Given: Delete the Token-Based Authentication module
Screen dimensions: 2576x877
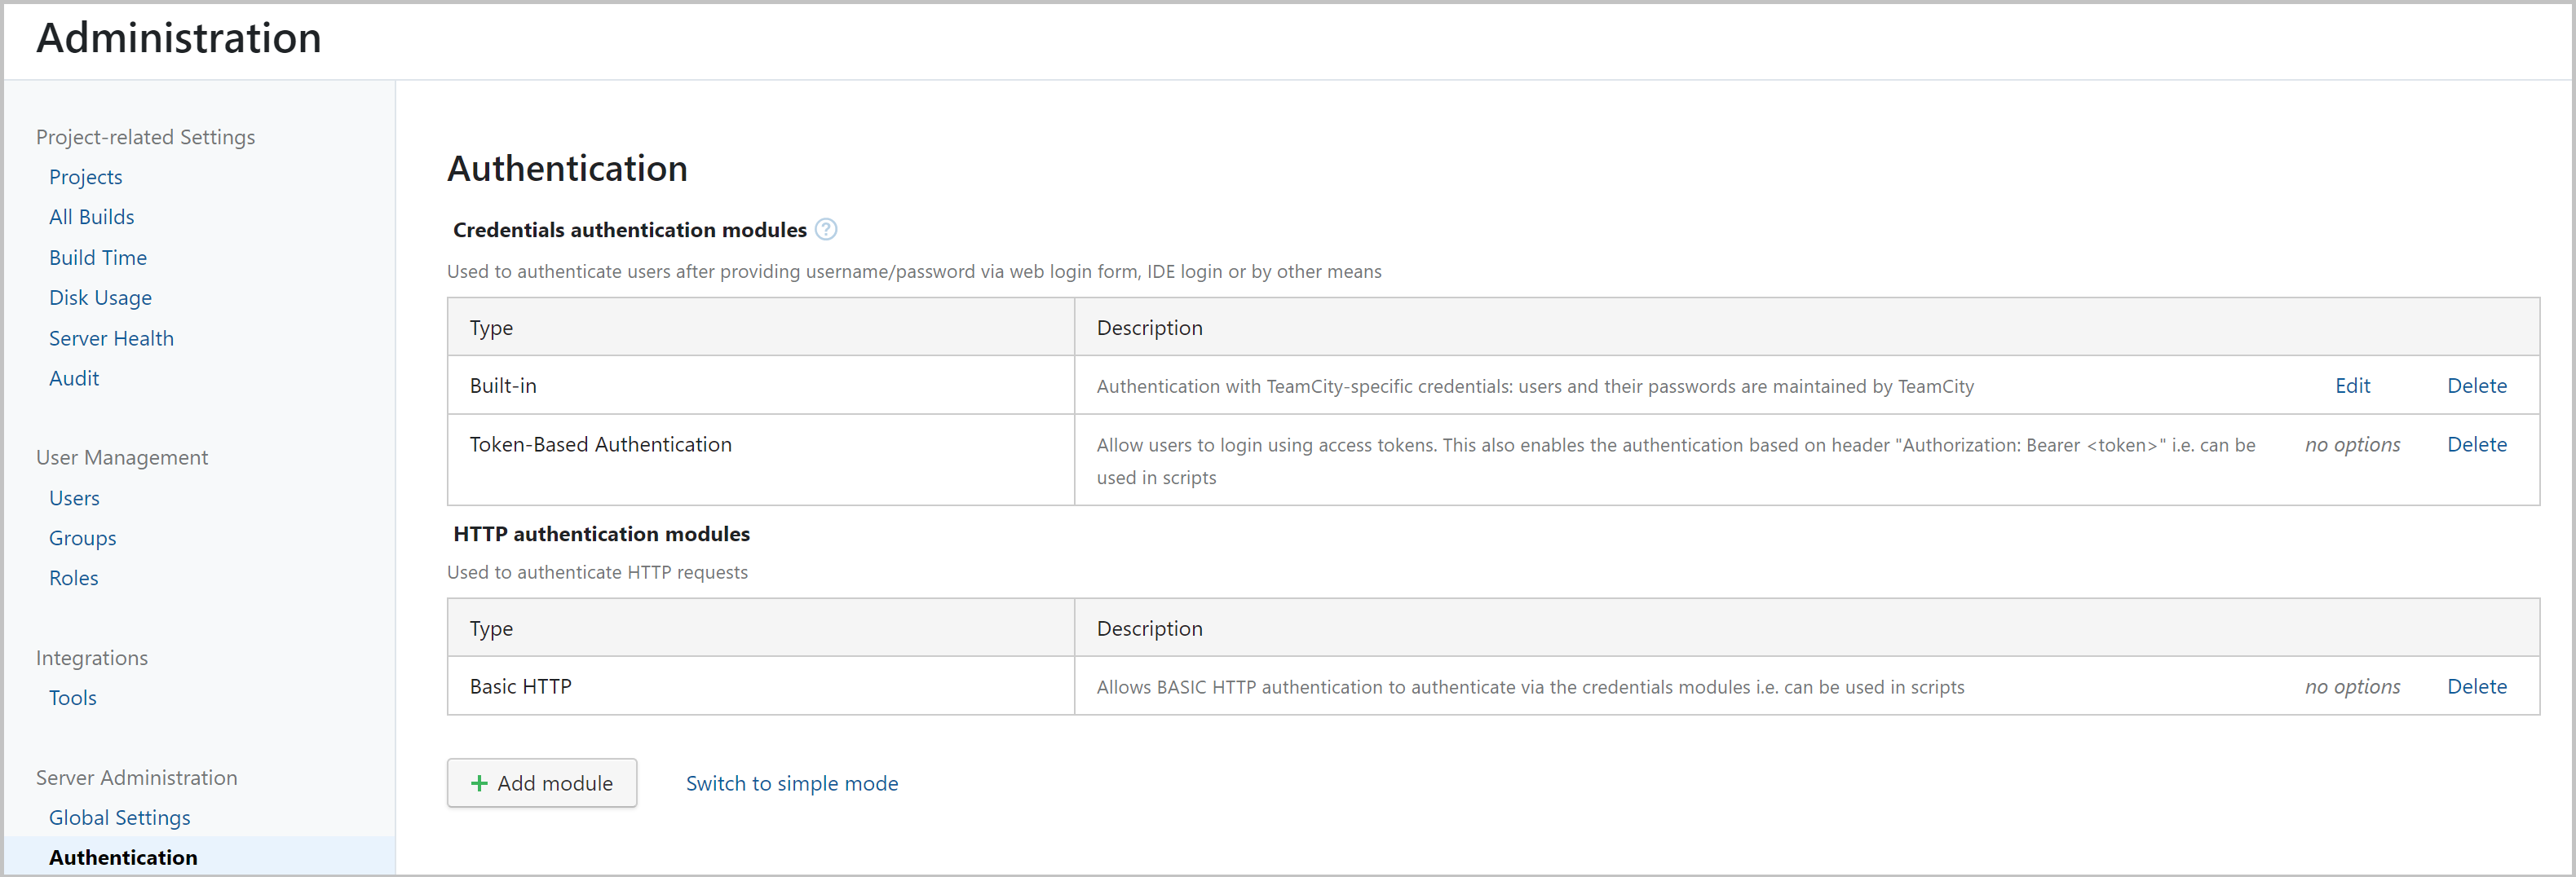Looking at the screenshot, I should tap(2477, 444).
